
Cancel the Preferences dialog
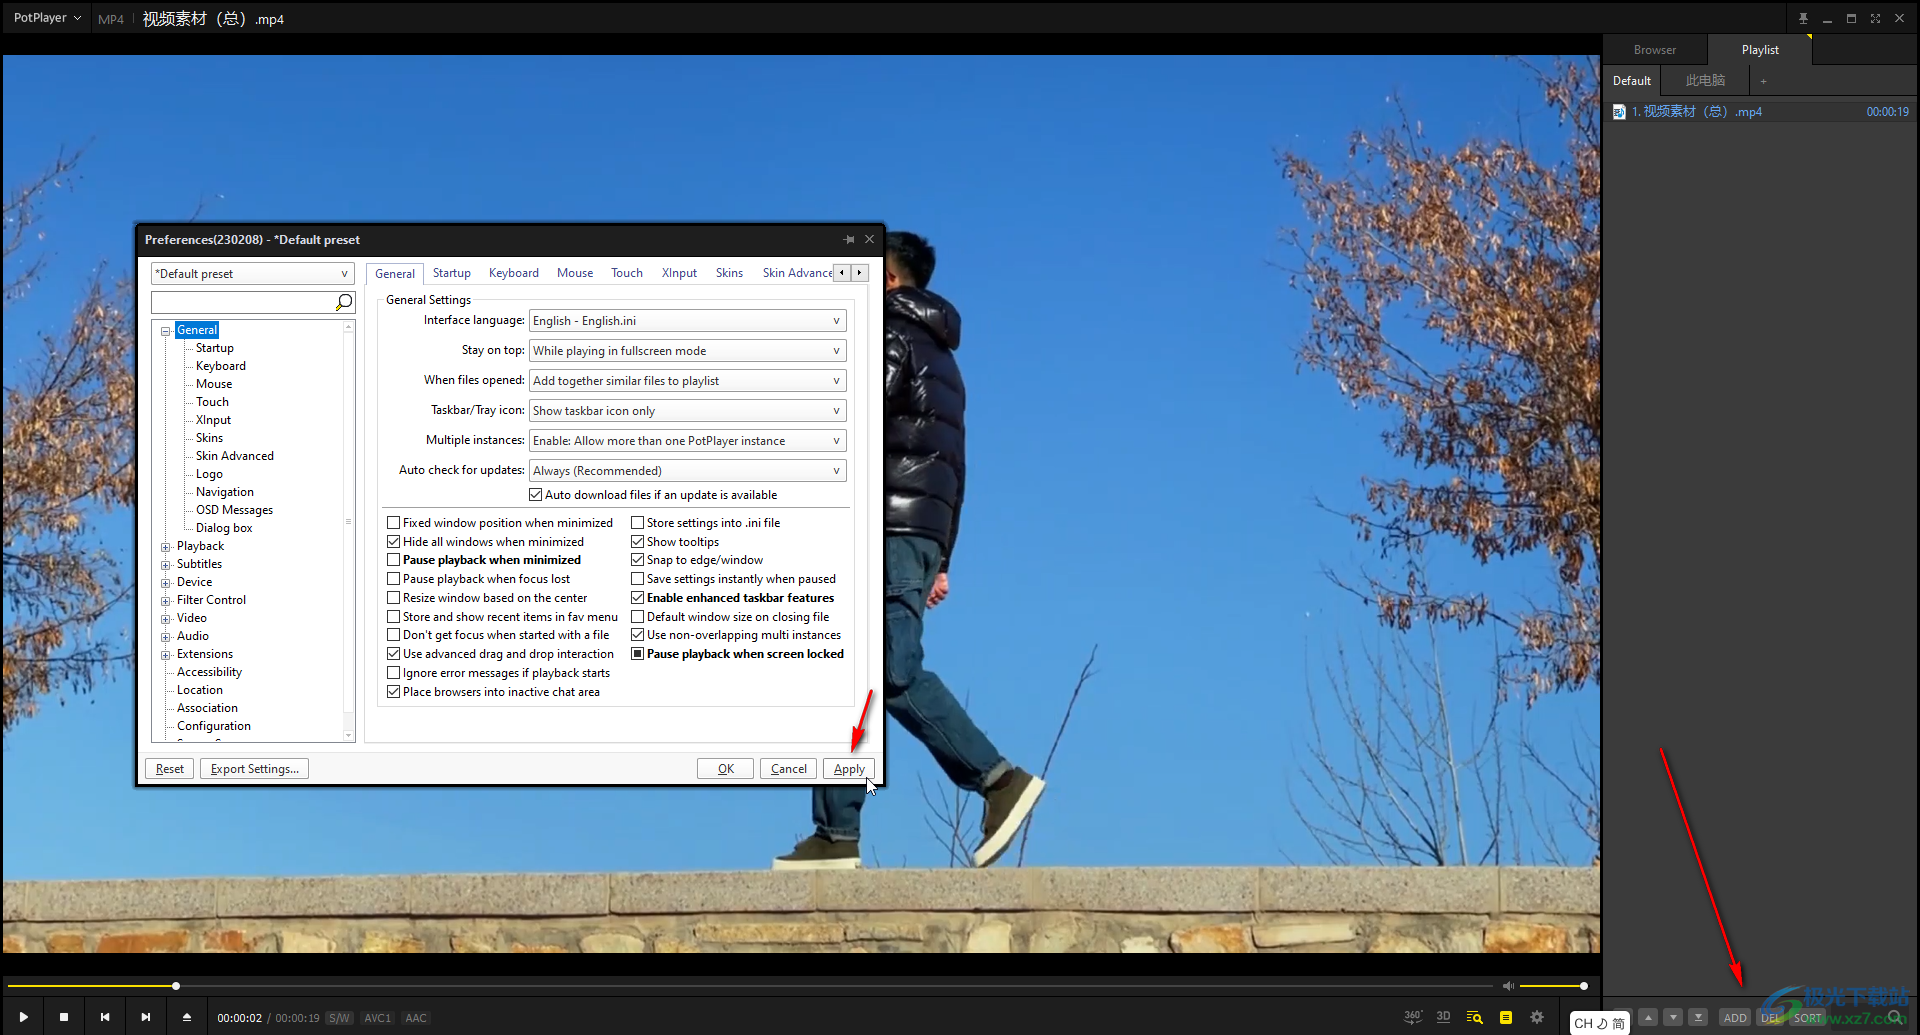pyautogui.click(x=788, y=769)
